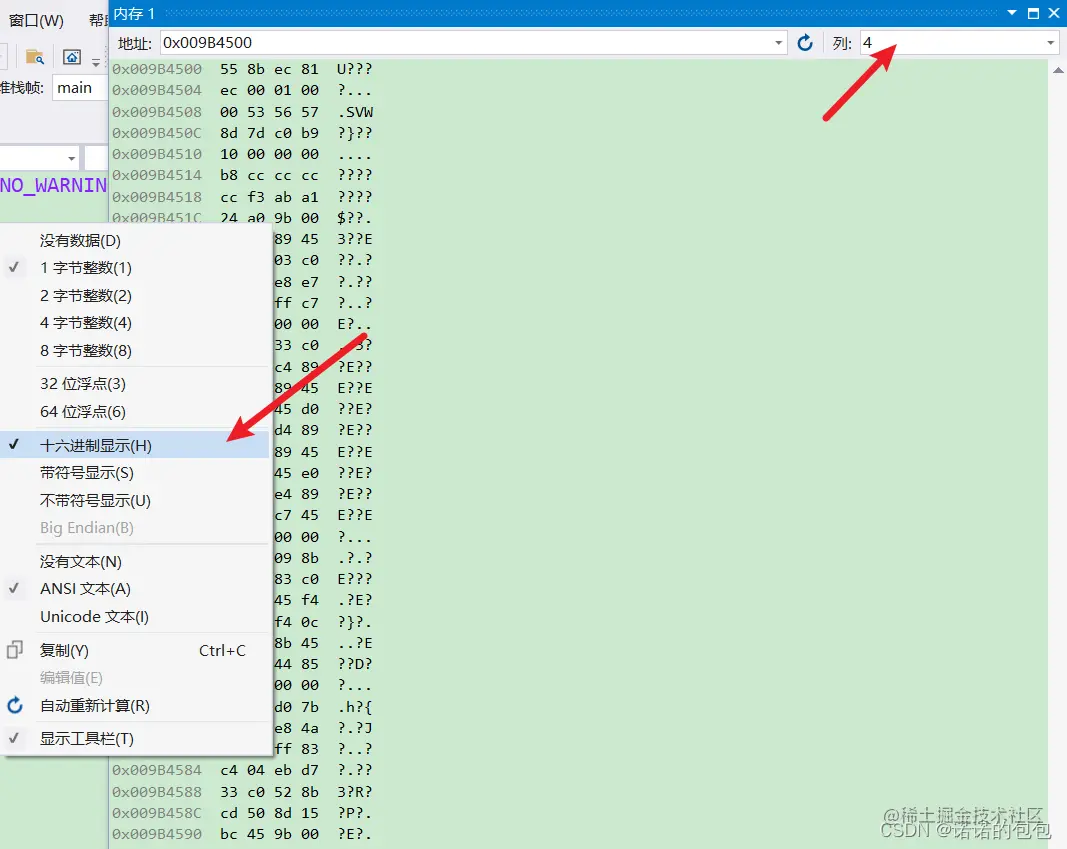Select 4 字节整数(4) display option
The height and width of the screenshot is (849, 1067).
click(135, 322)
